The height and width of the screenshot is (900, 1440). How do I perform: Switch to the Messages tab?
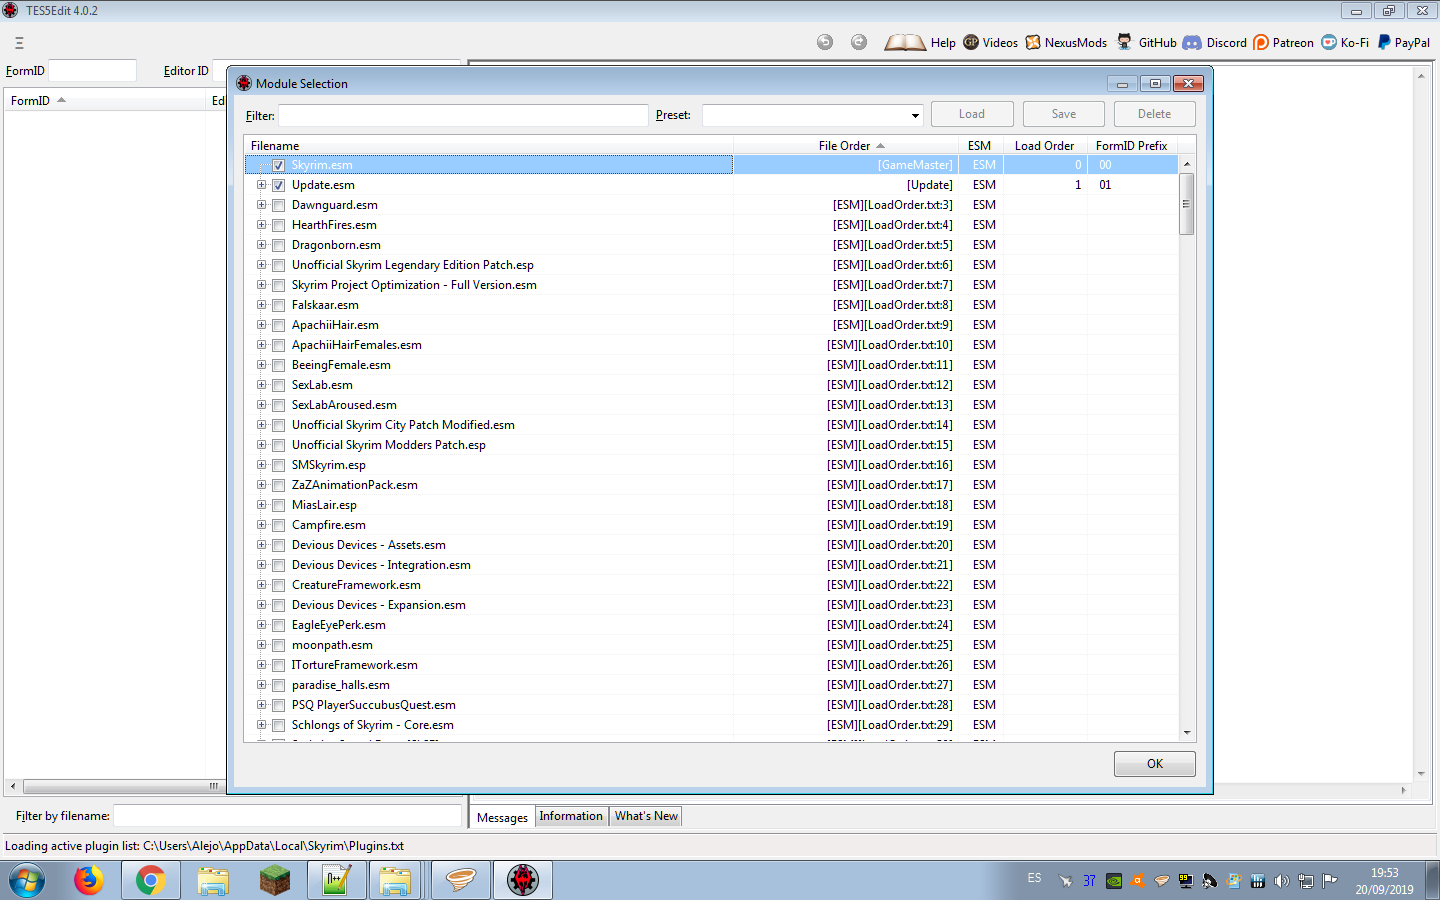coord(502,817)
